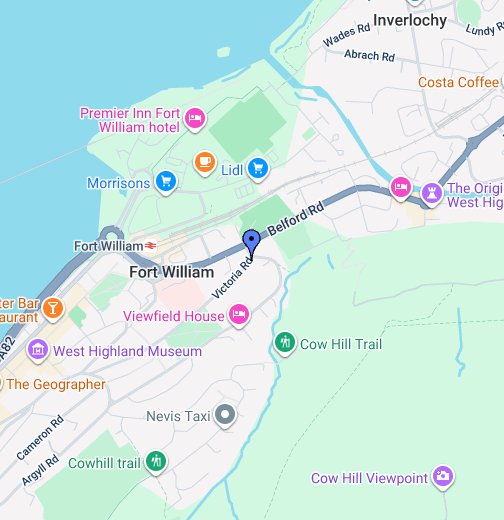Open the Cow Hill Viewpoint camera pin
504x520 pixels.
tap(443, 477)
